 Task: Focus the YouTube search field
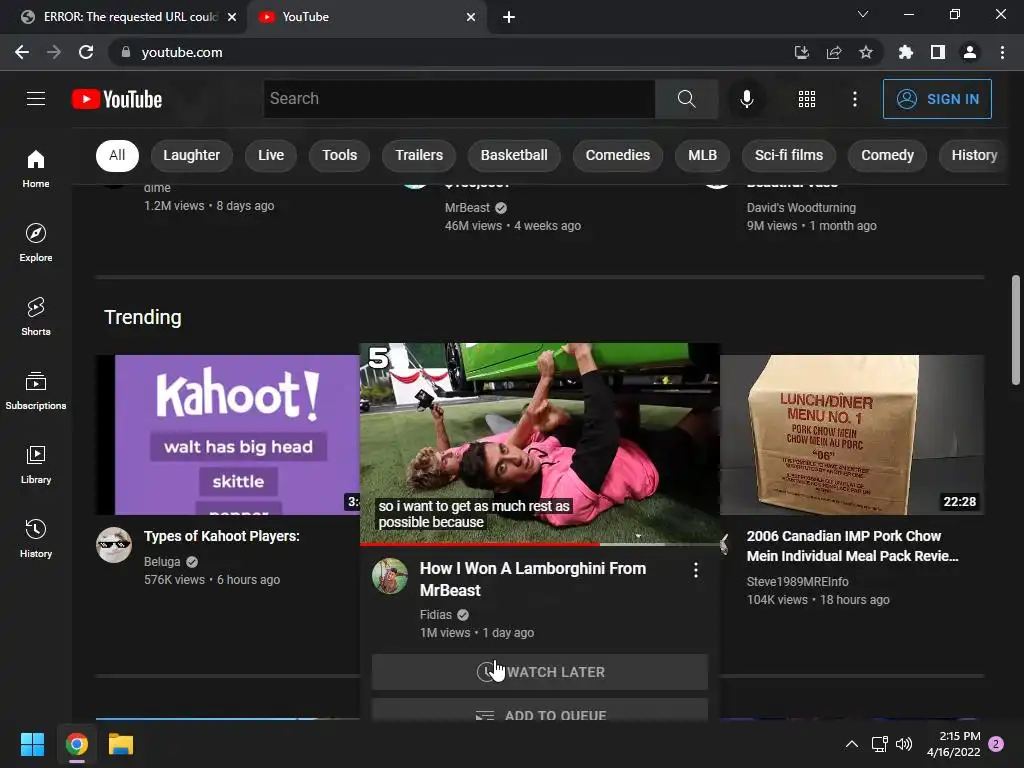[x=459, y=99]
